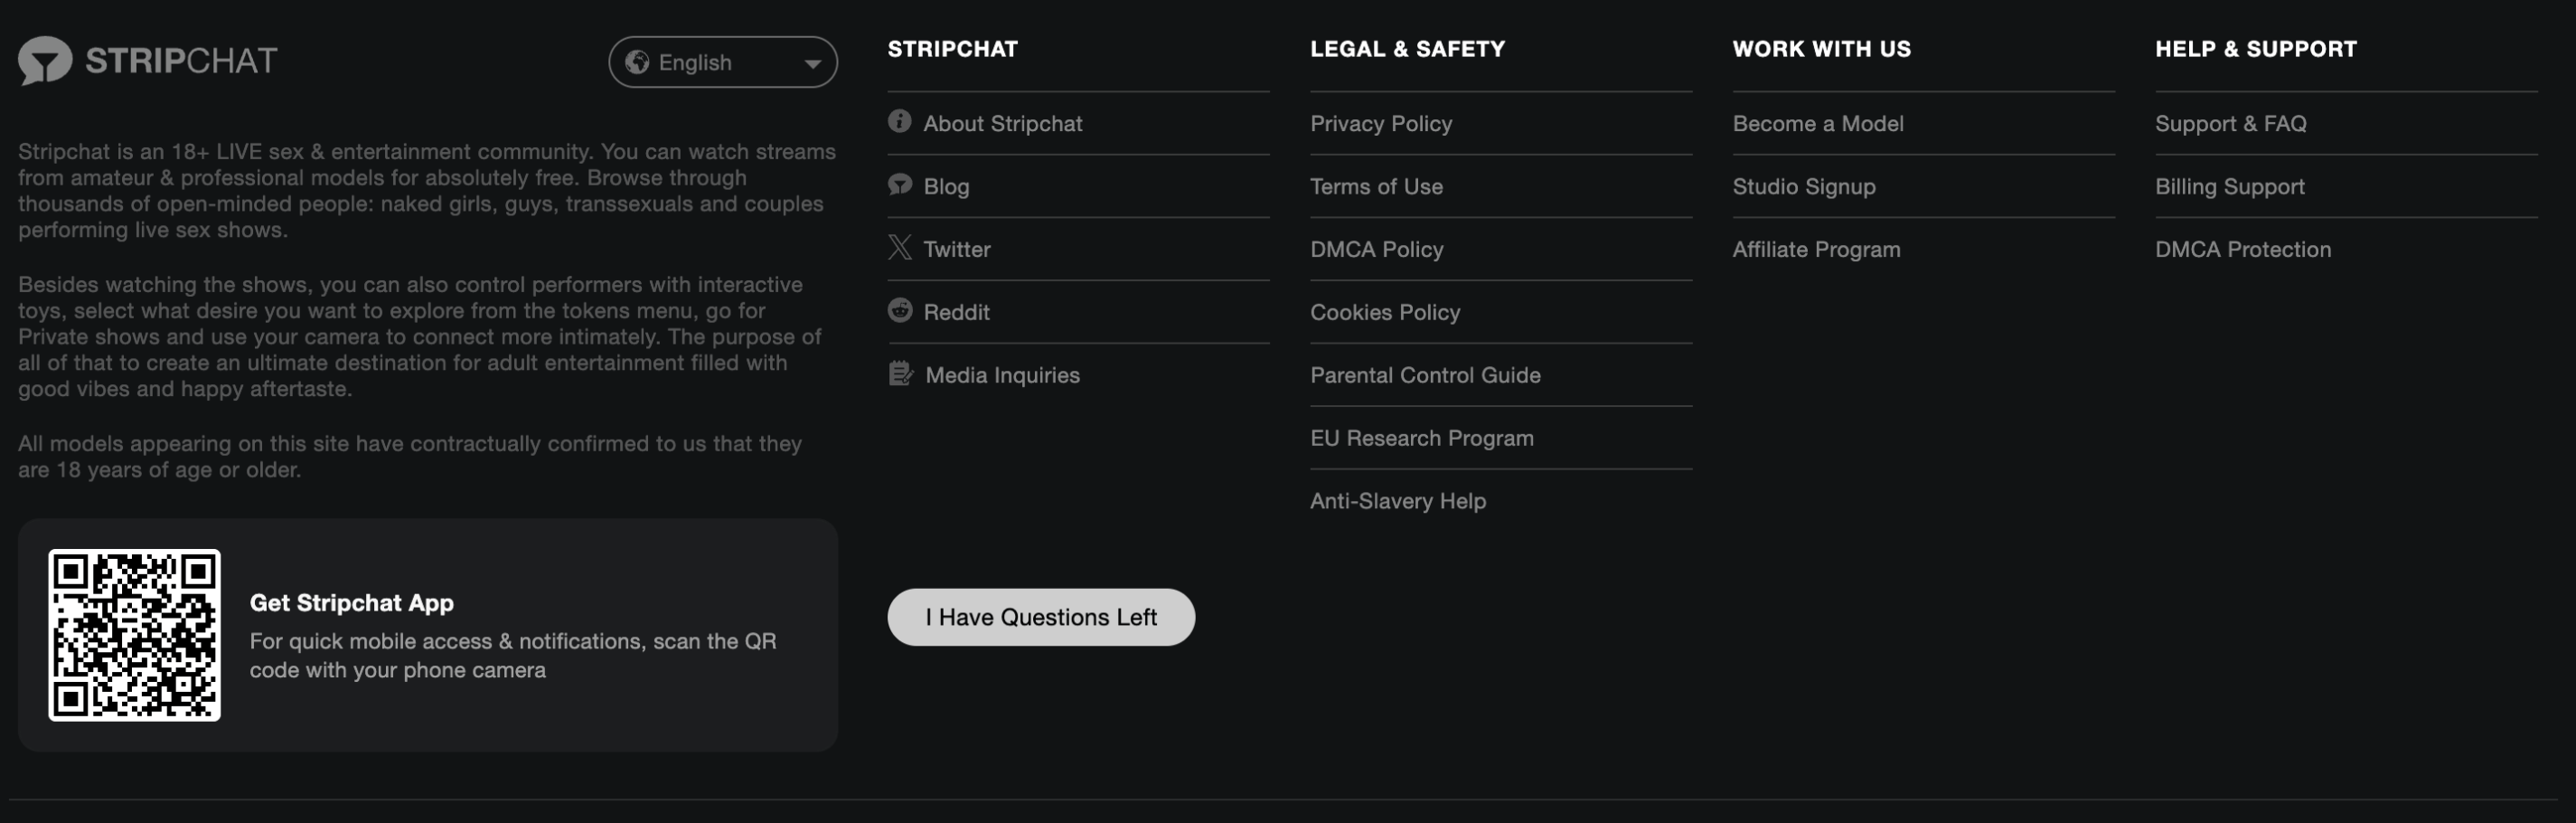Click the X icon beside Twitter
The height and width of the screenshot is (823, 2576).
coord(899,248)
